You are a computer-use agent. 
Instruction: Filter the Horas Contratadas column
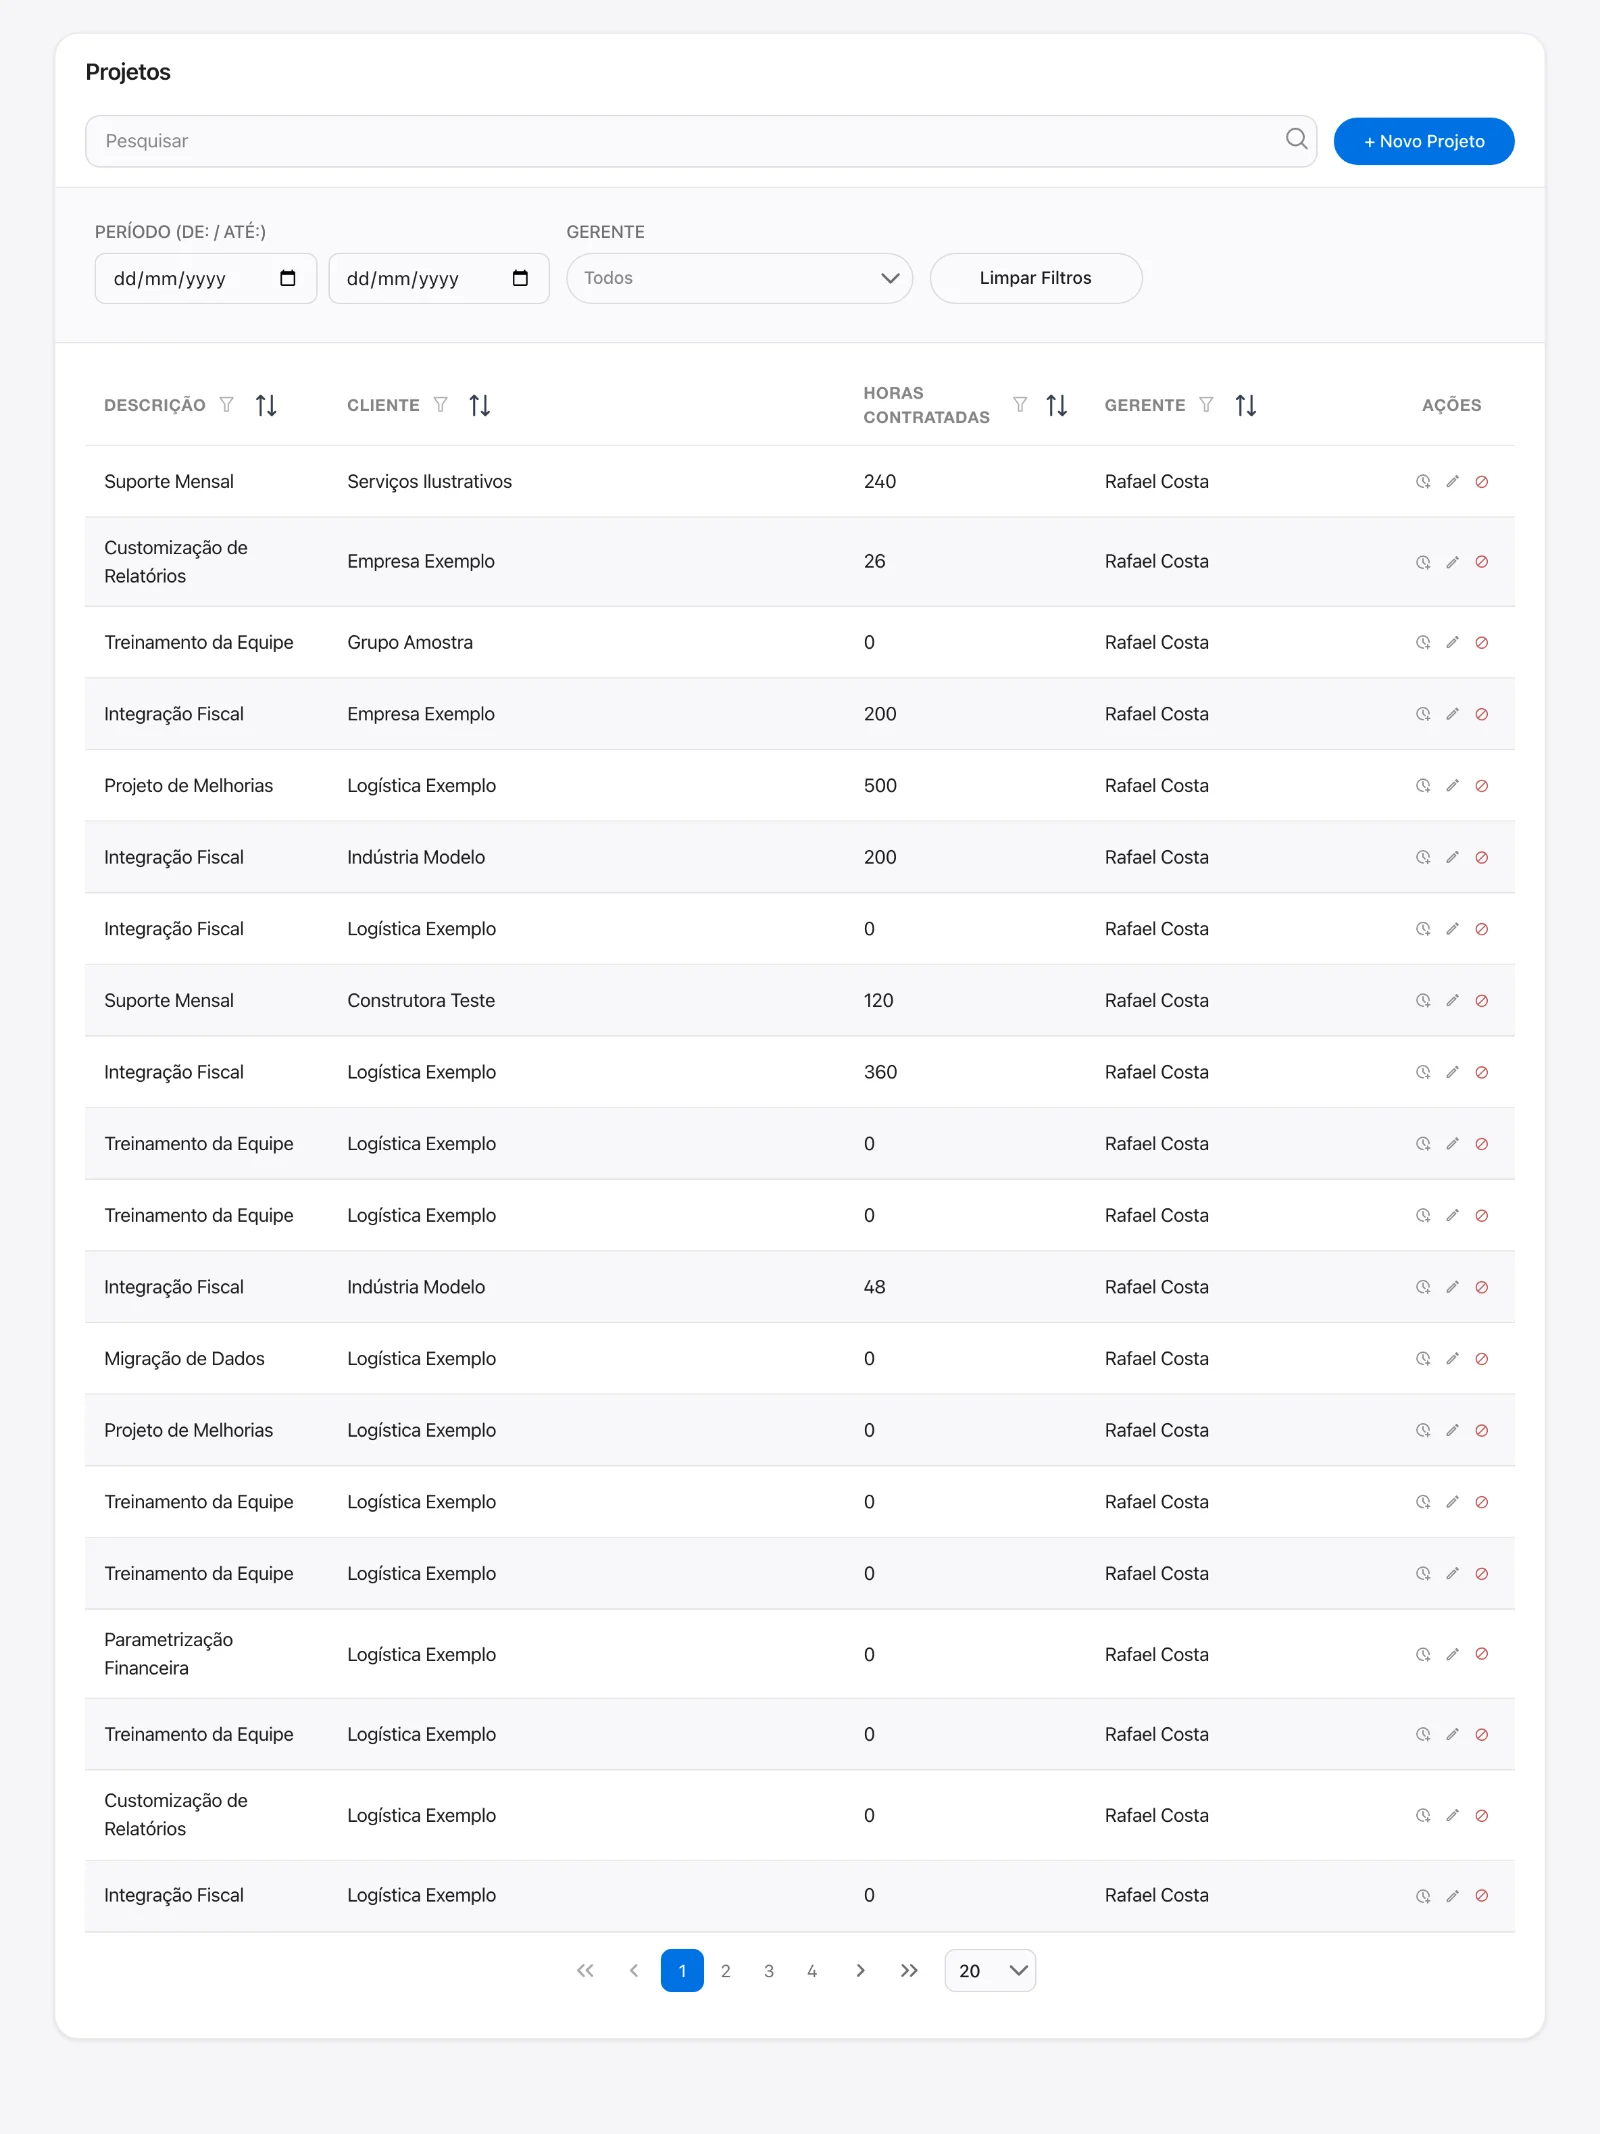pyautogui.click(x=1020, y=405)
